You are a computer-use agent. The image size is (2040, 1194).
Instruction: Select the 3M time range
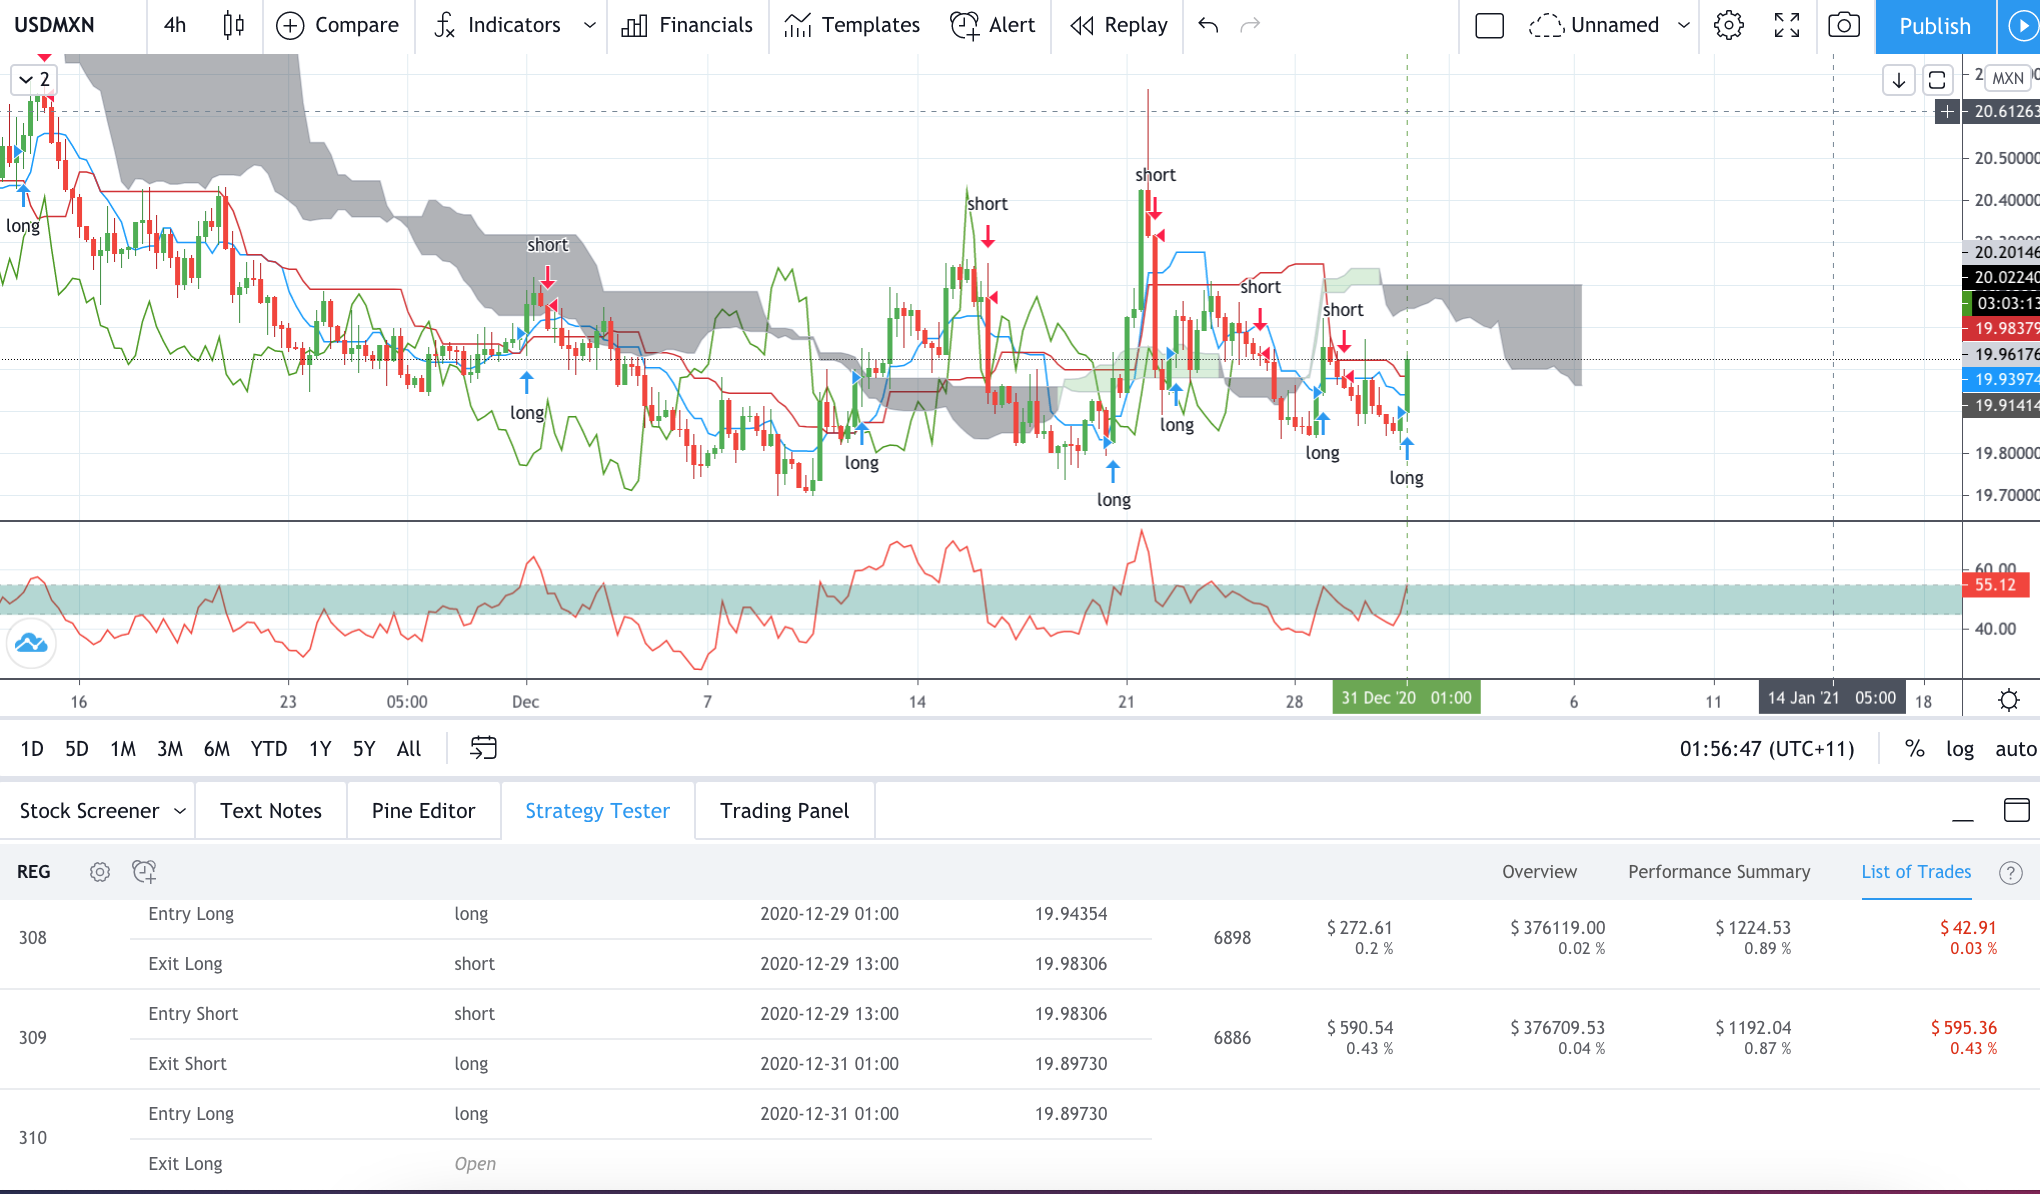point(170,749)
